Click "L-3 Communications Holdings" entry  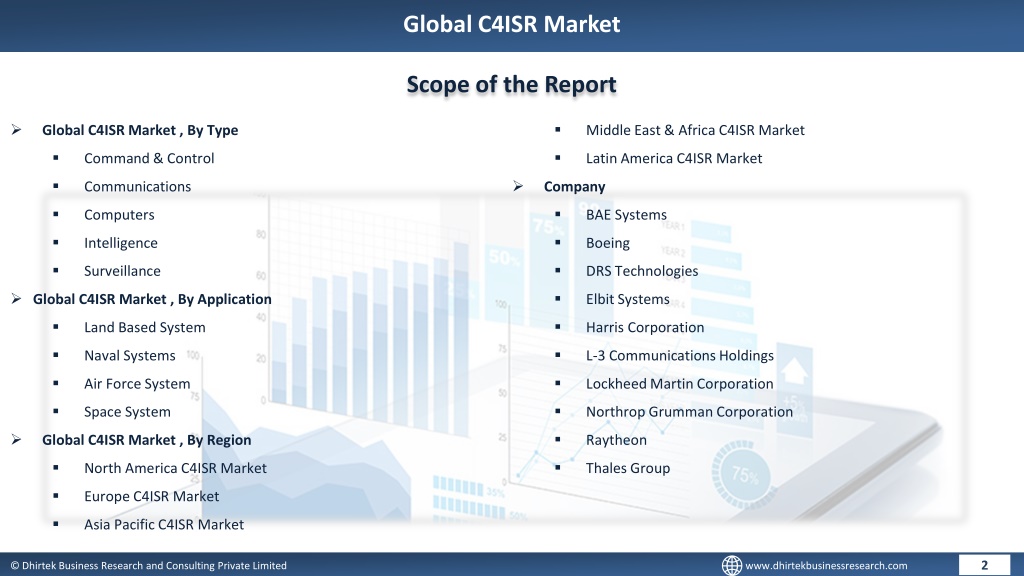(x=680, y=355)
